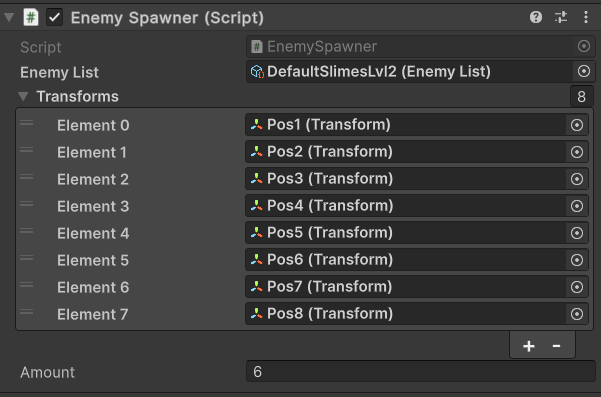Collapse the Transforms array foldout
Viewport: 601px width, 397px height.
(x=23, y=97)
